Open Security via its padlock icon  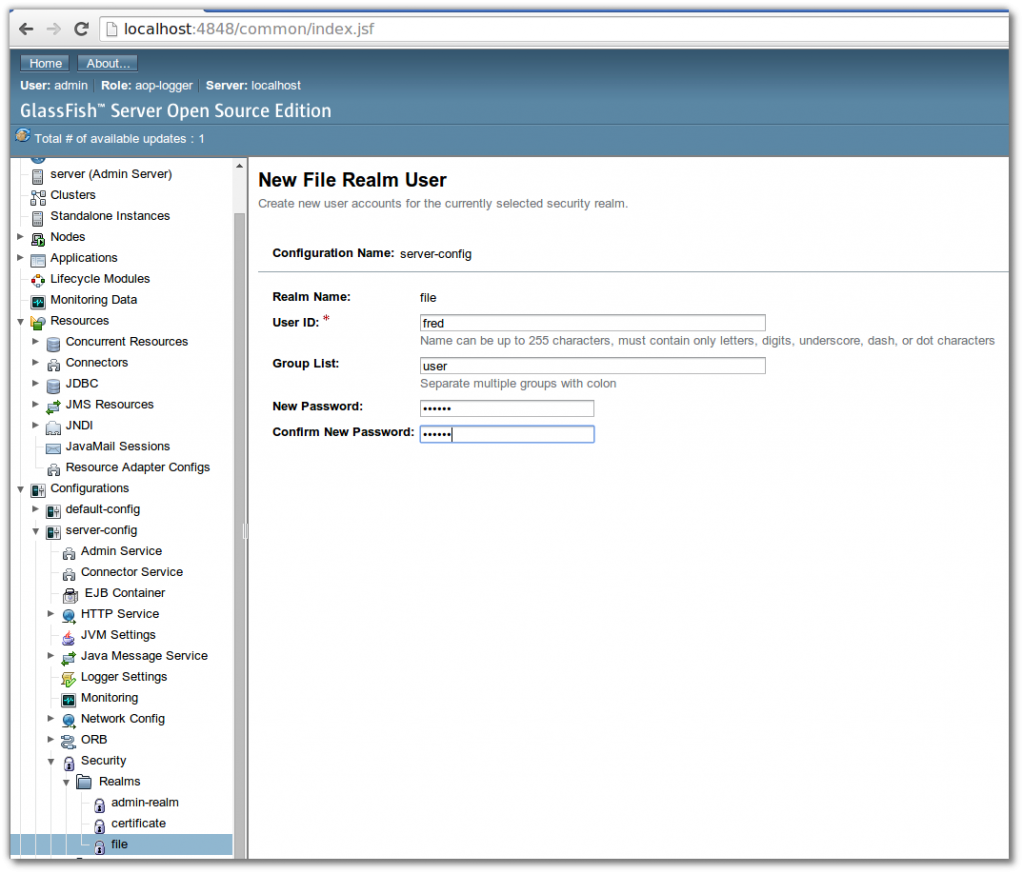pyautogui.click(x=71, y=760)
